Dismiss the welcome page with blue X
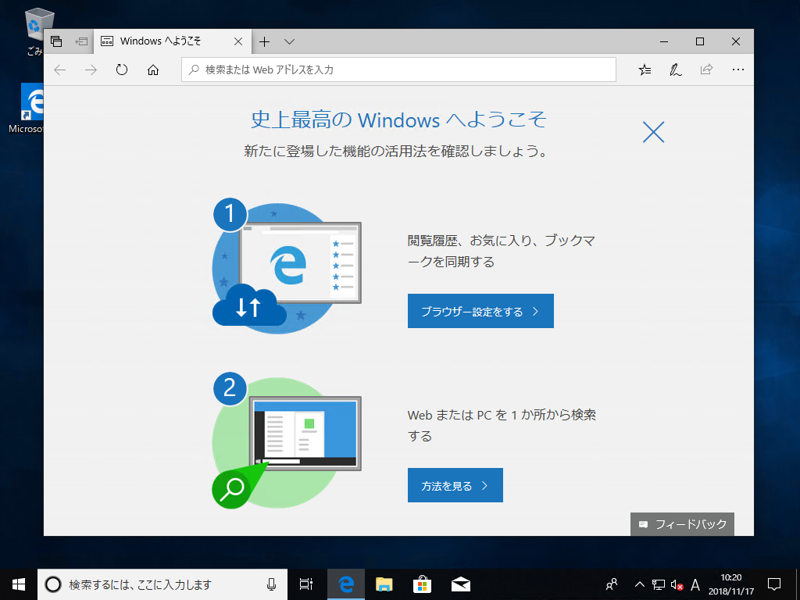Screen dimensions: 800x600 [654, 132]
